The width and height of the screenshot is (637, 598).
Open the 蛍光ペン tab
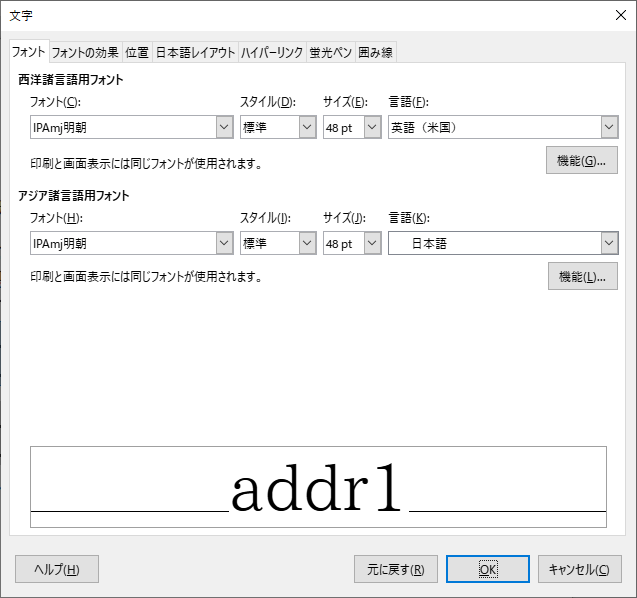(330, 52)
